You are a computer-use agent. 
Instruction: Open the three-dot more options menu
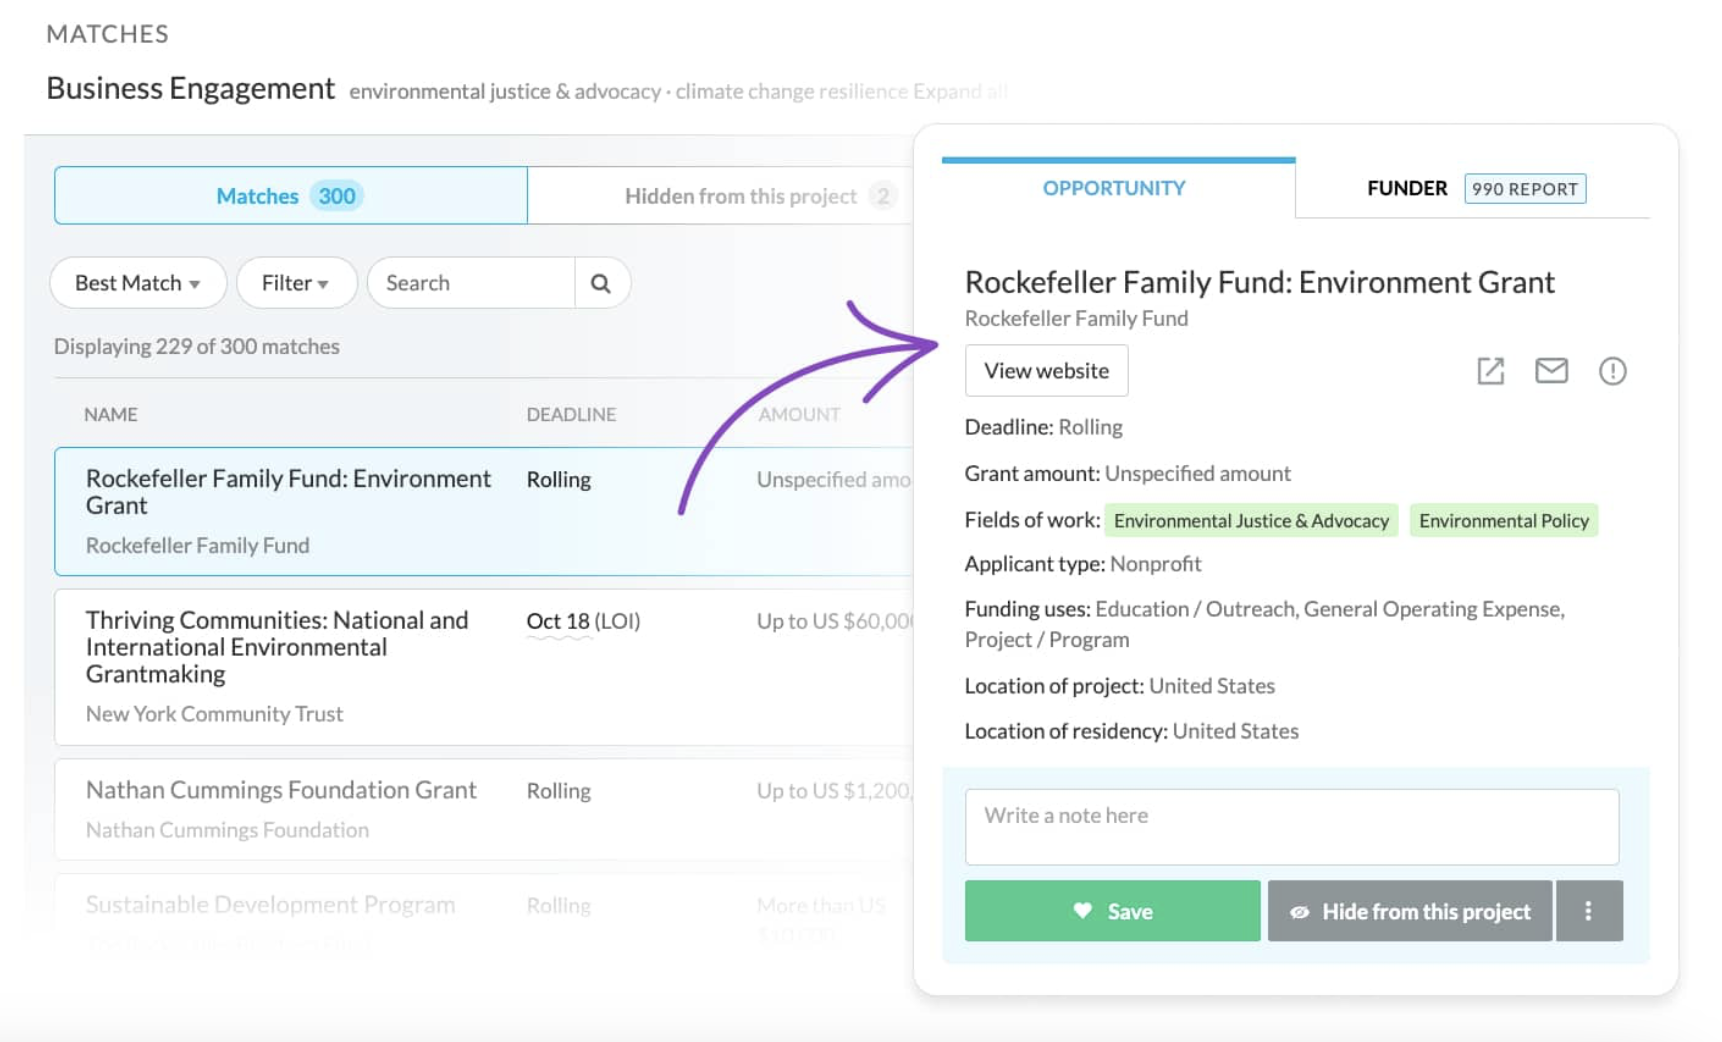pyautogui.click(x=1588, y=911)
